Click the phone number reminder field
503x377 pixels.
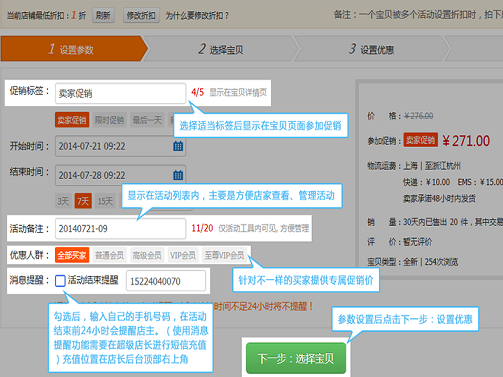[166, 281]
